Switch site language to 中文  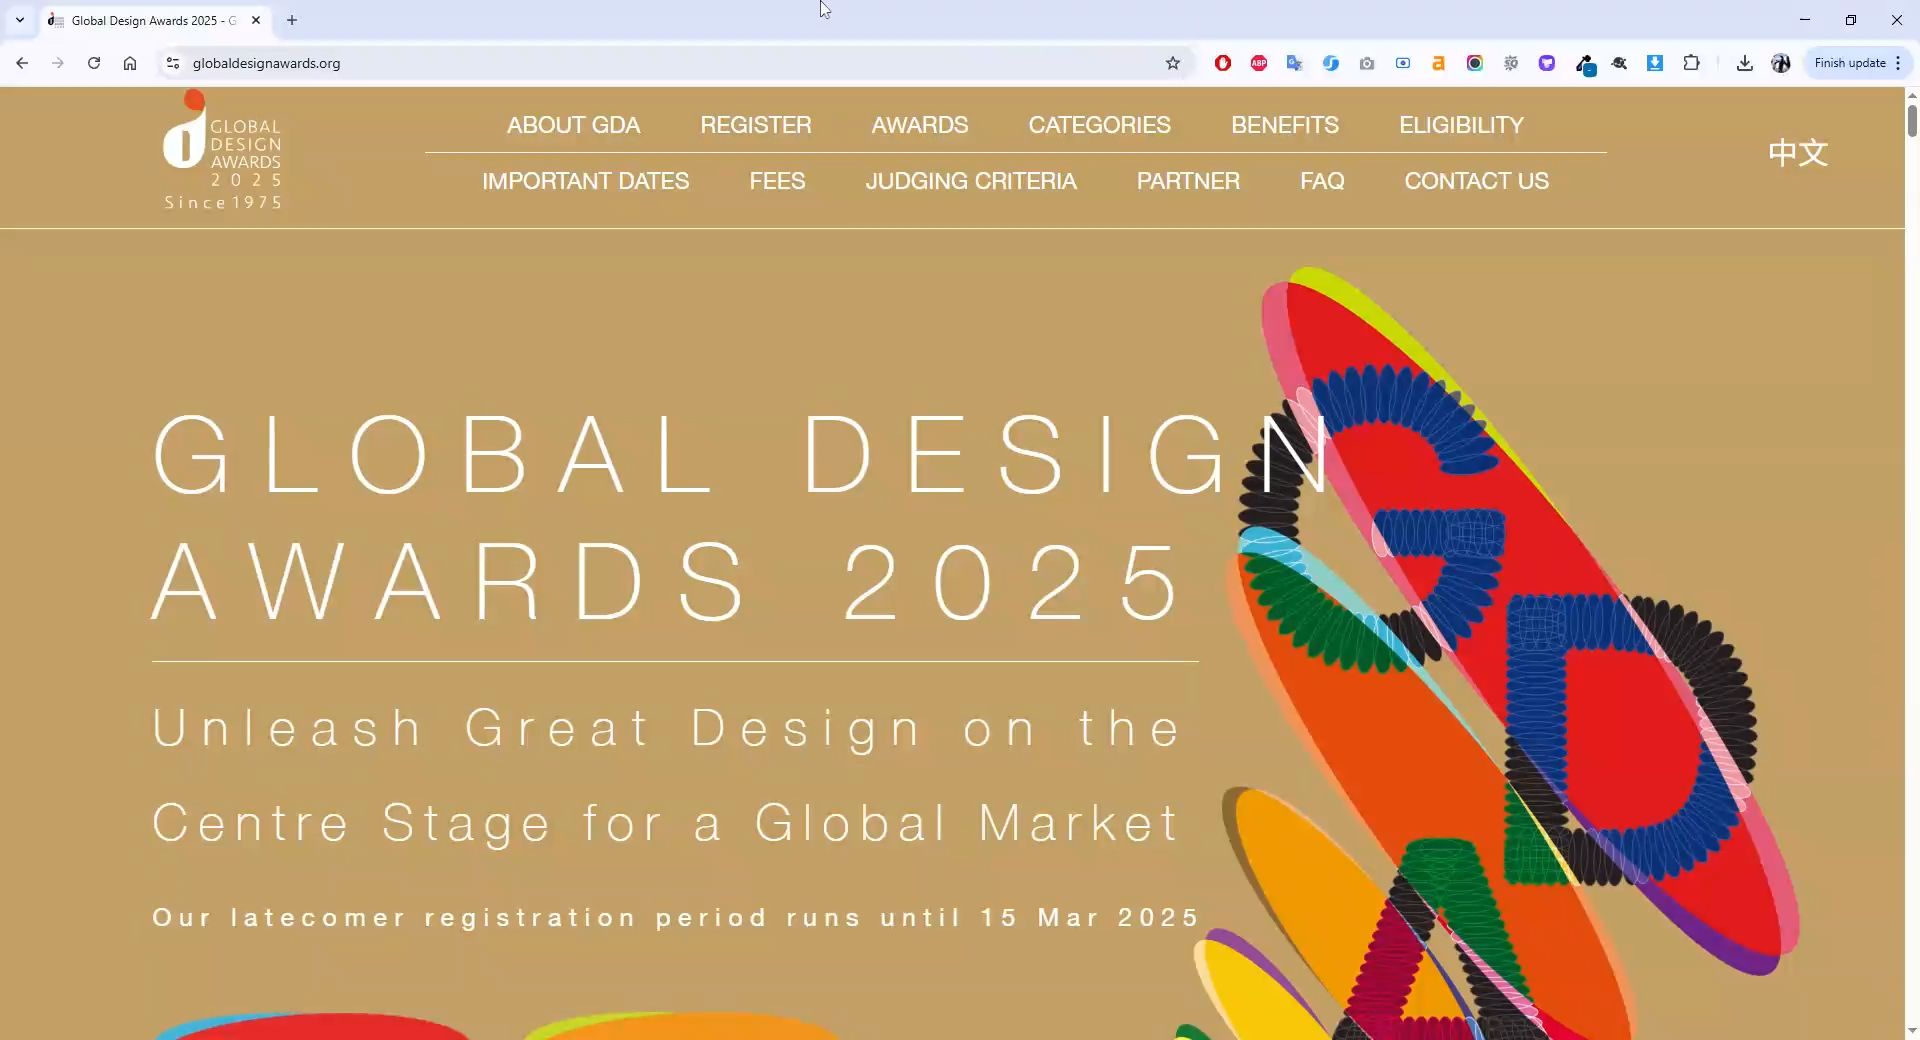coord(1797,153)
